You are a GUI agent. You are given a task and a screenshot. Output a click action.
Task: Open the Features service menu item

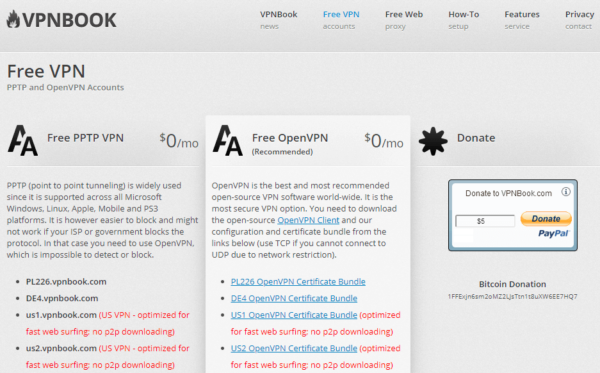[x=522, y=20]
